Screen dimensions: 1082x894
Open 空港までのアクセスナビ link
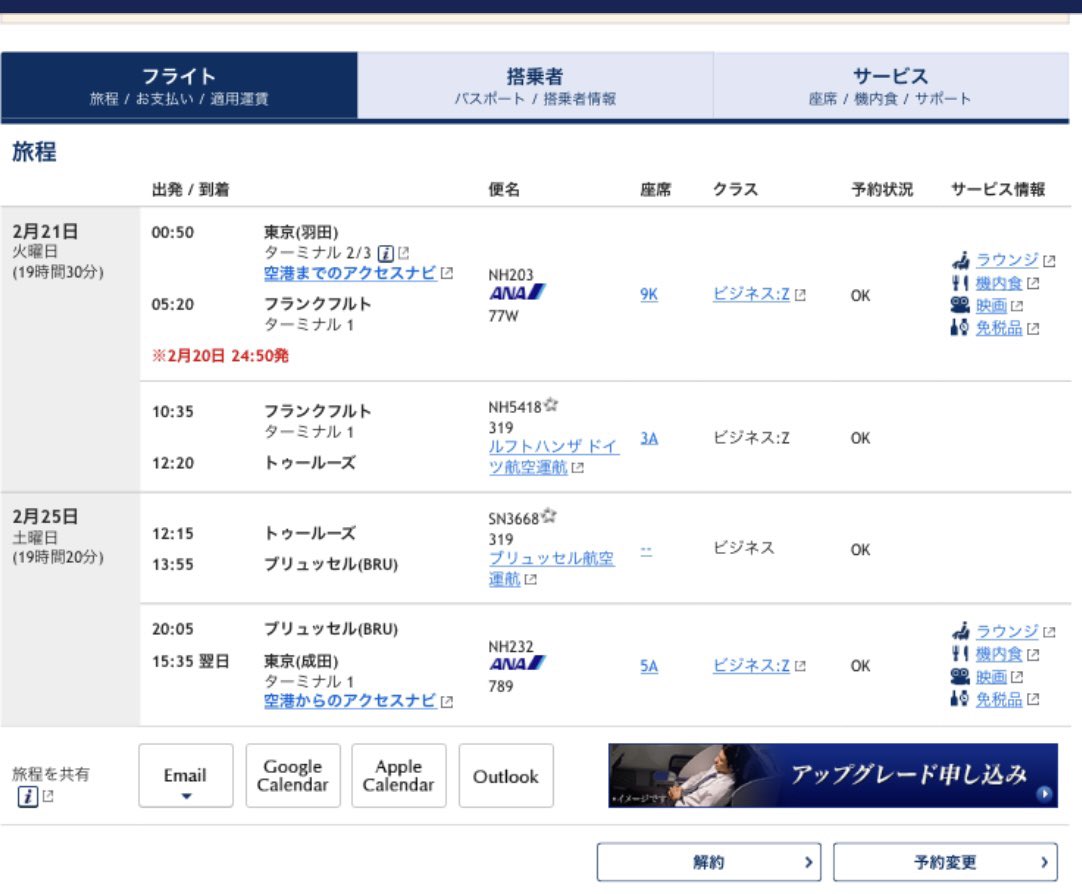click(350, 273)
